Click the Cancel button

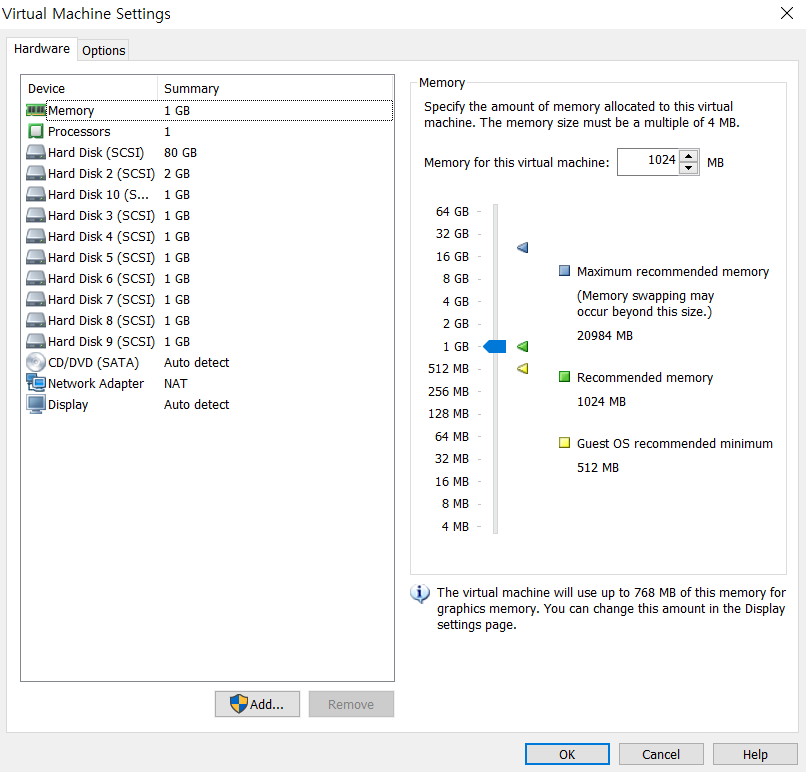click(661, 754)
